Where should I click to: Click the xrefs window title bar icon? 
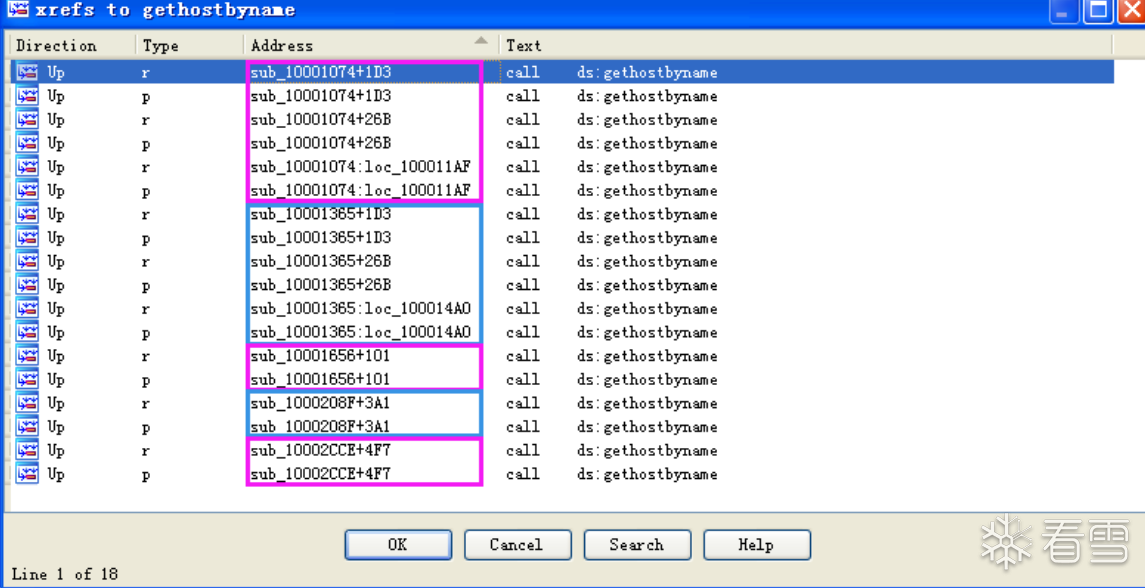click(18, 10)
